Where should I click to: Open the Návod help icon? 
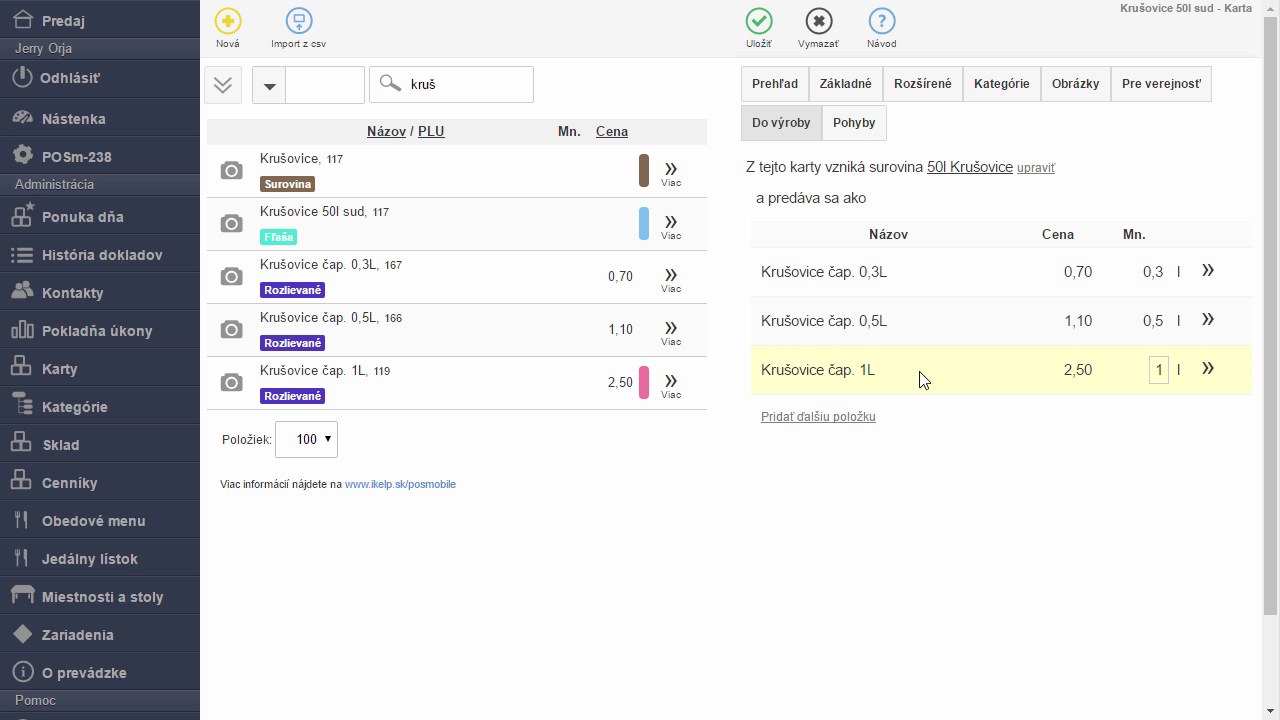point(881,21)
